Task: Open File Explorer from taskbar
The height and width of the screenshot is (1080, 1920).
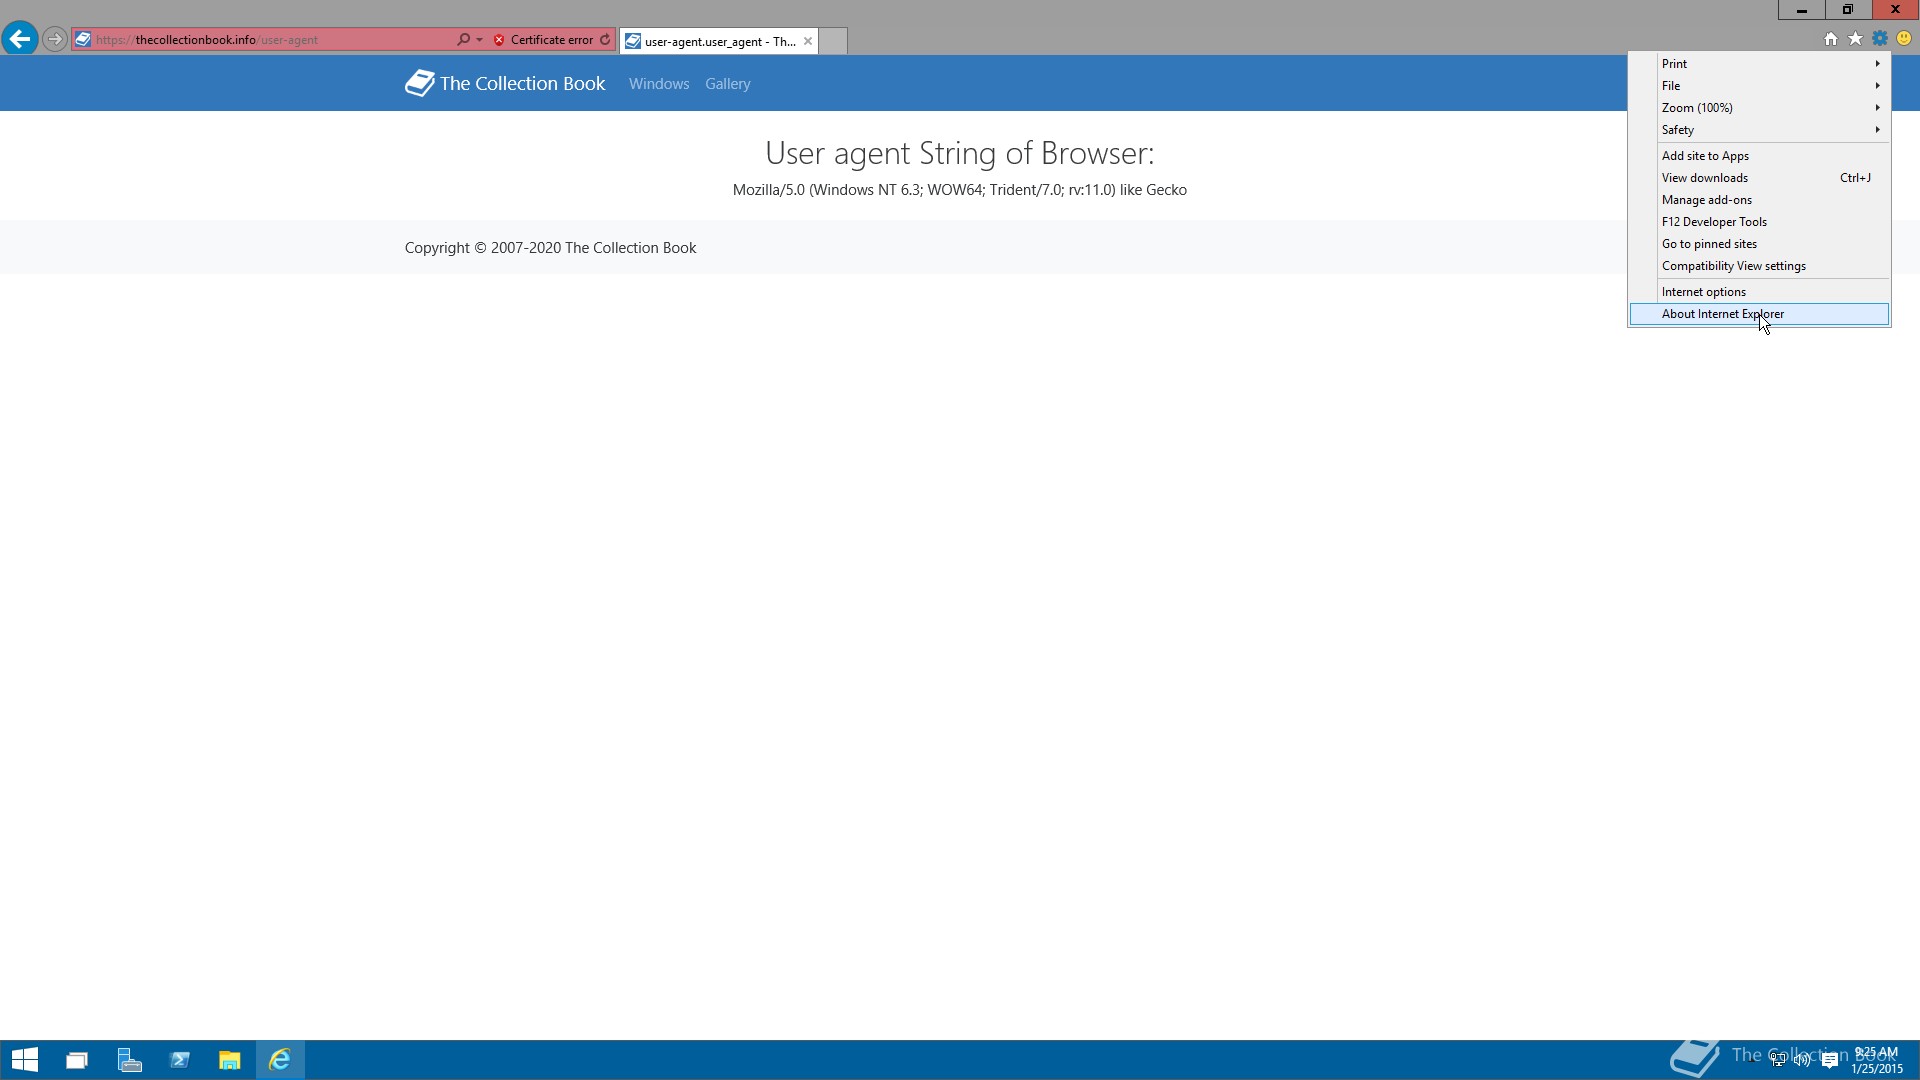Action: 230,1060
